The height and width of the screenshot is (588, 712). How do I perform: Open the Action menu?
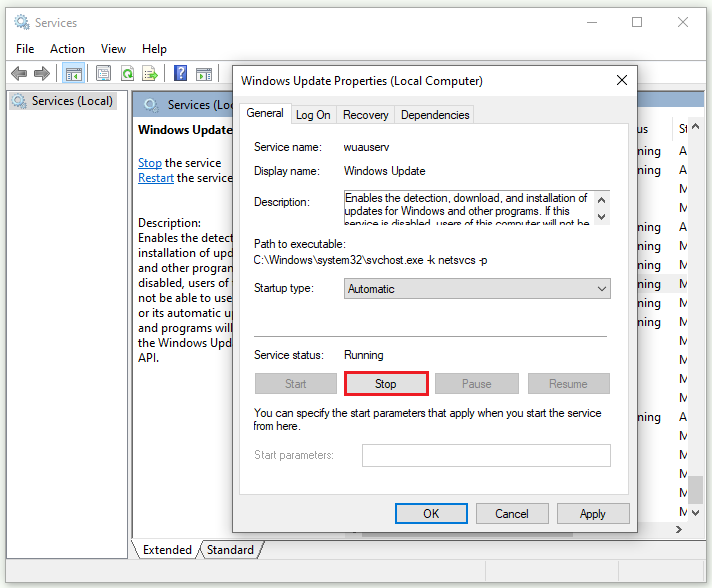point(67,49)
